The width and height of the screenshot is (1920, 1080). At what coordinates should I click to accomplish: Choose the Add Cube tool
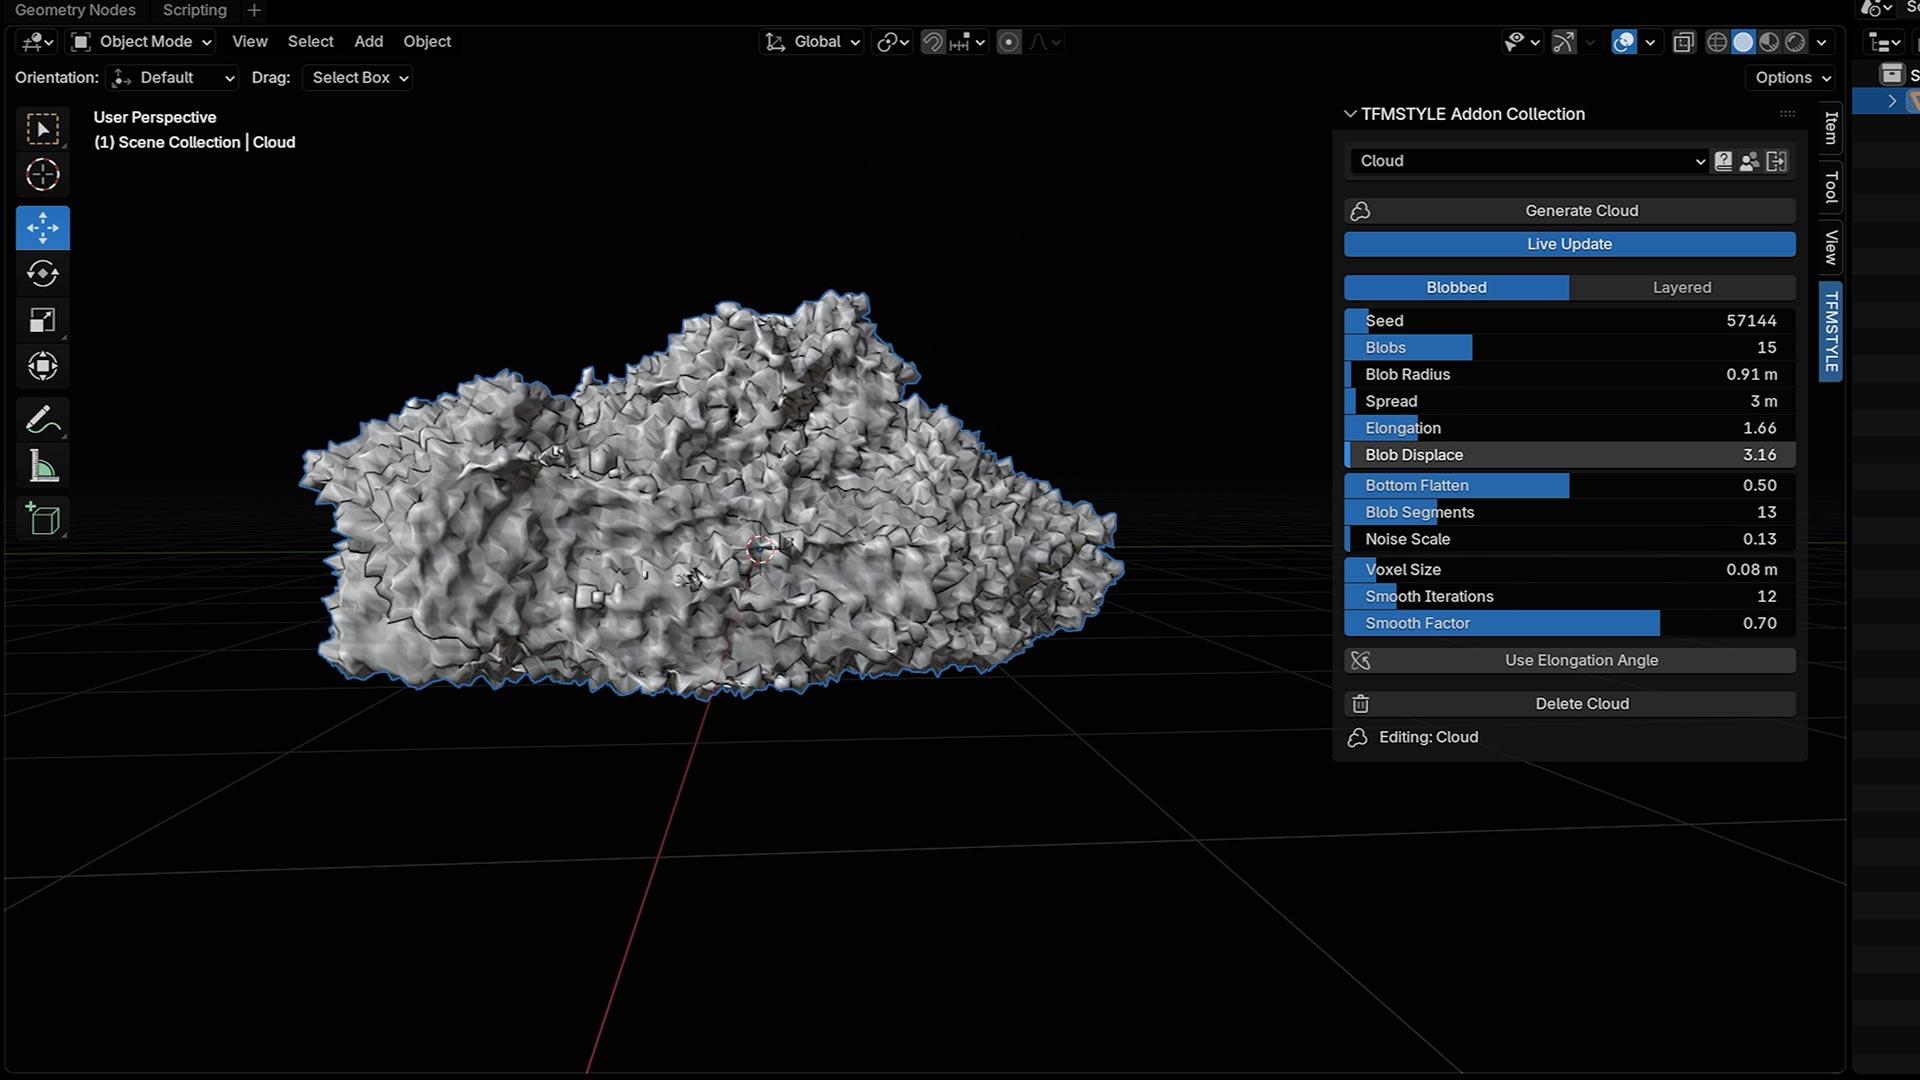(42, 519)
